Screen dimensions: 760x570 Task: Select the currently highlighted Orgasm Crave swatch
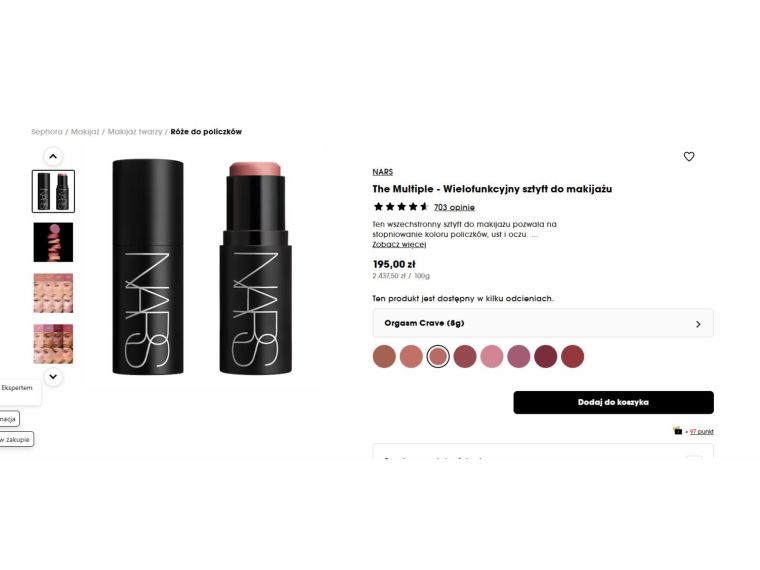click(438, 356)
